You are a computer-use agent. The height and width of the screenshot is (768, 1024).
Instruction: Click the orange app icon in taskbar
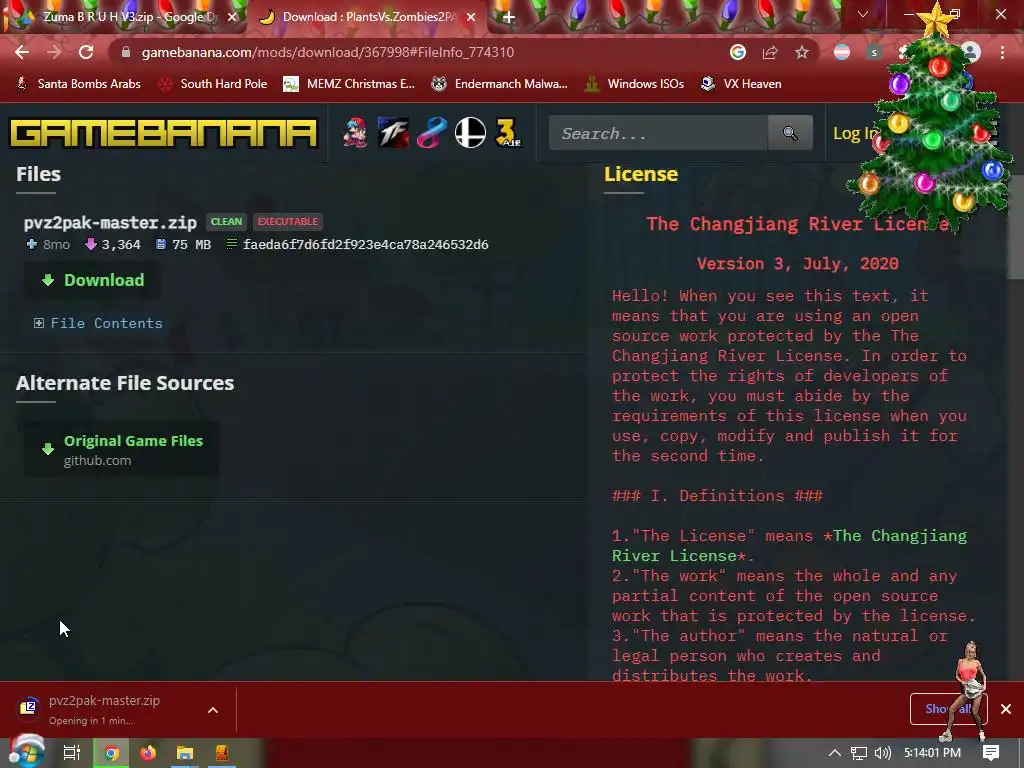click(221, 753)
